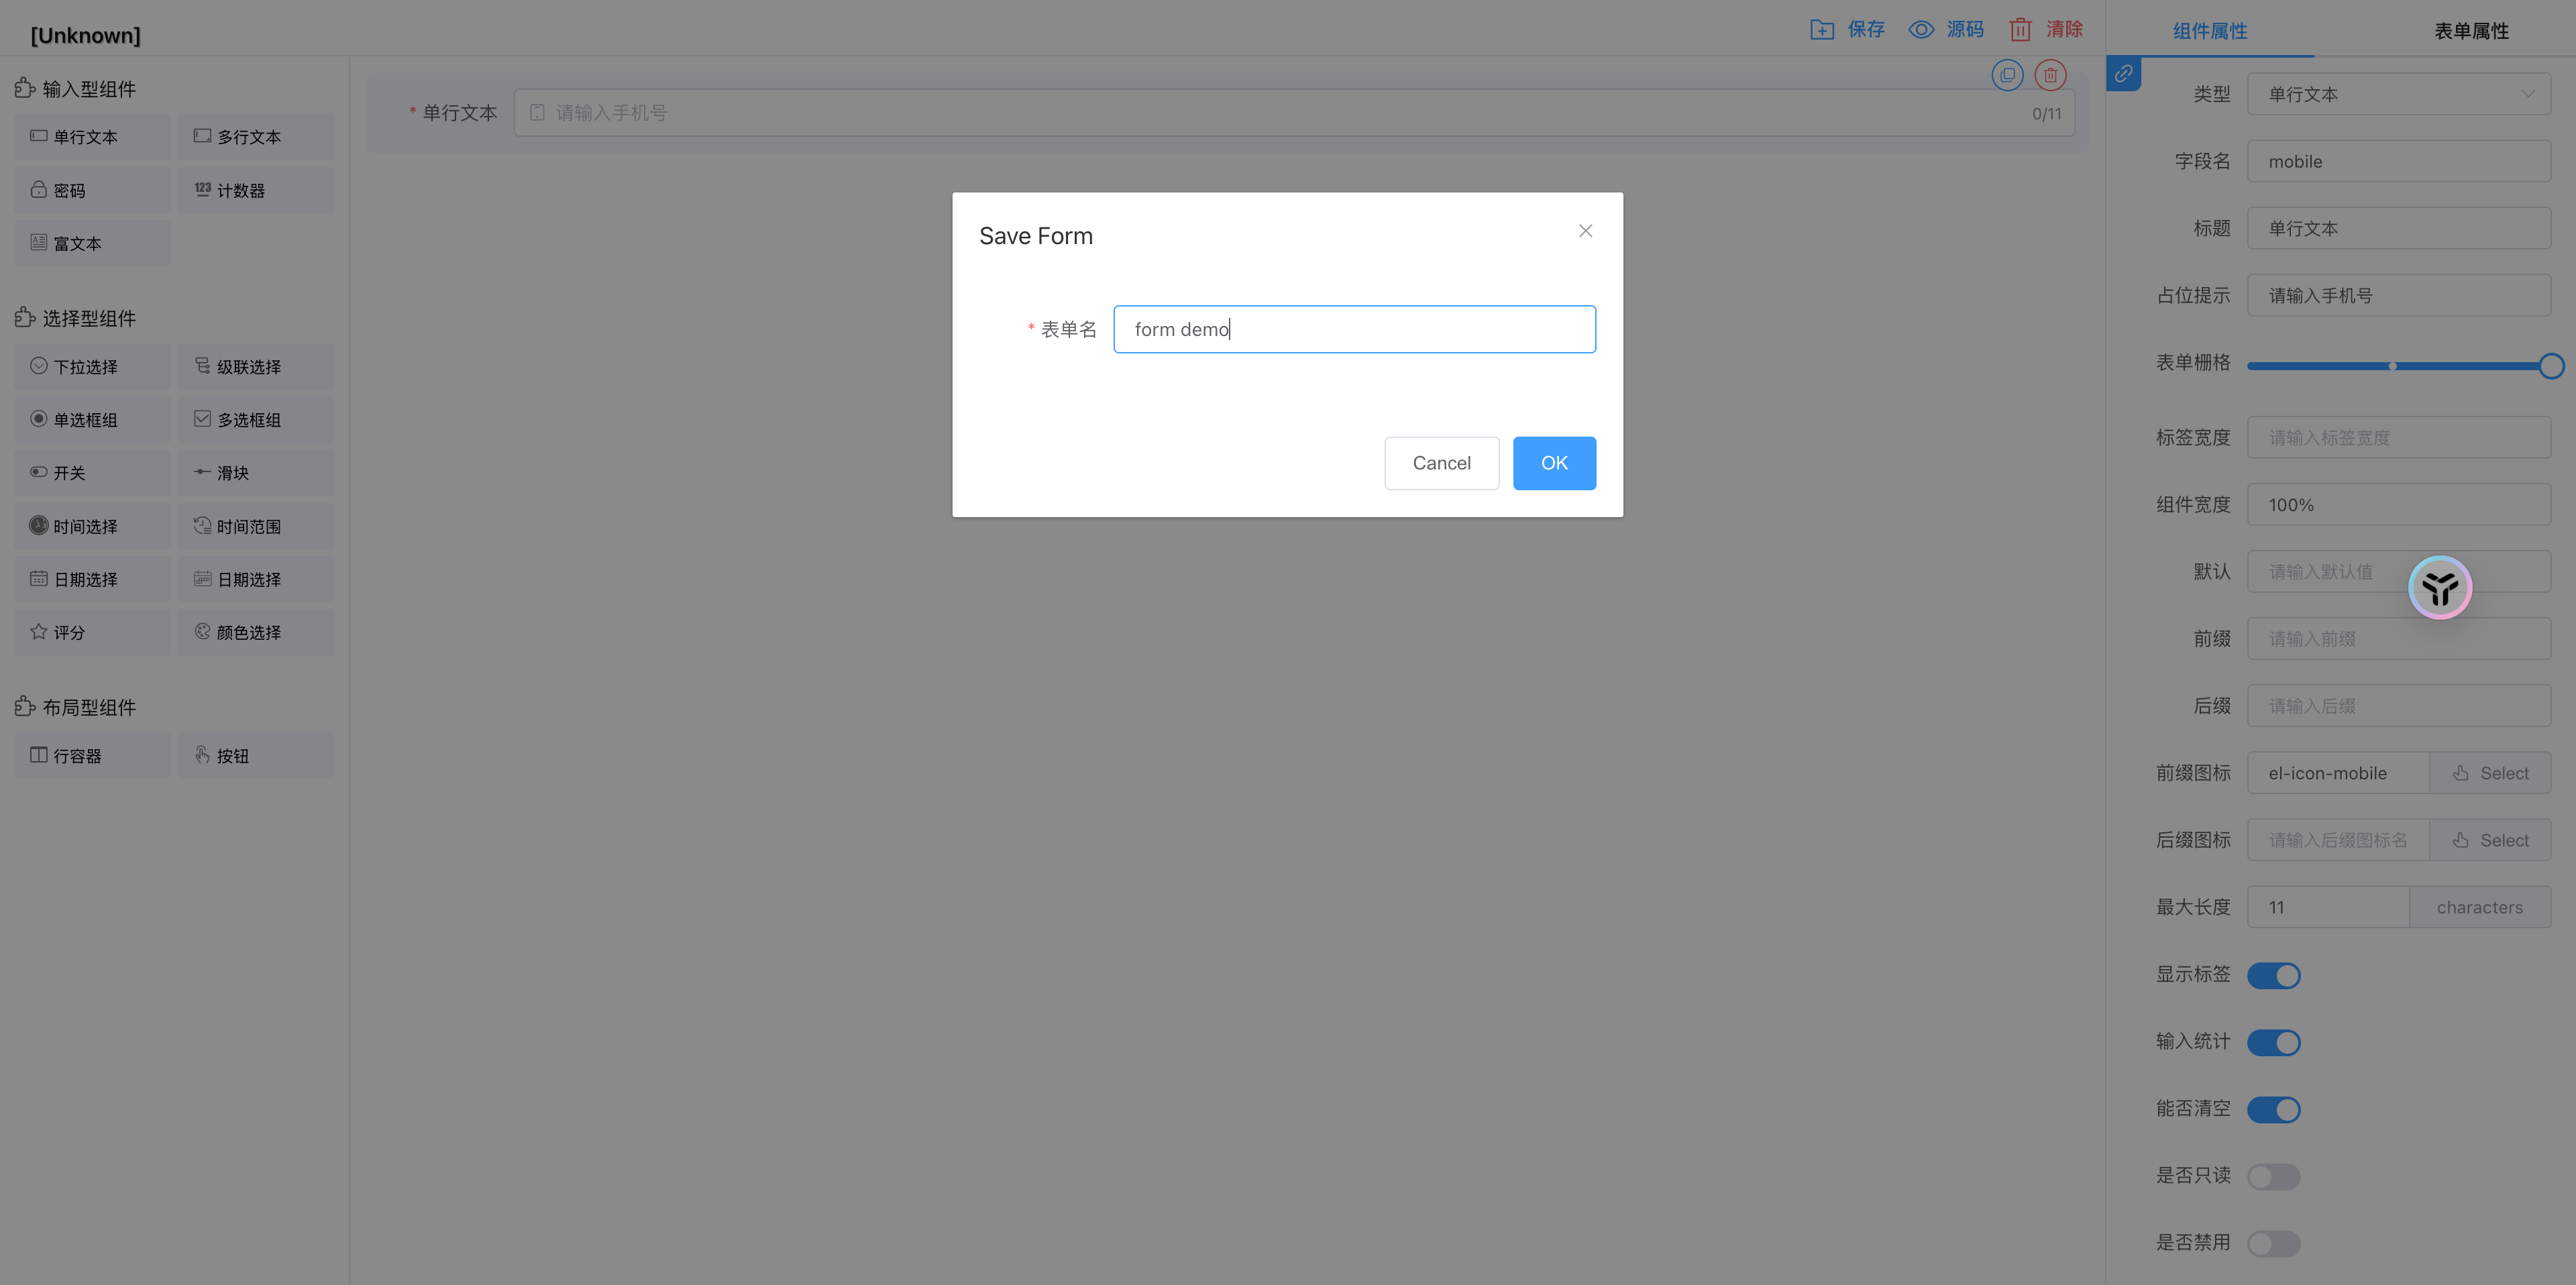This screenshot has width=2576, height=1285.
Task: Disable the 输入统计 input statistics toggle
Action: (x=2274, y=1042)
